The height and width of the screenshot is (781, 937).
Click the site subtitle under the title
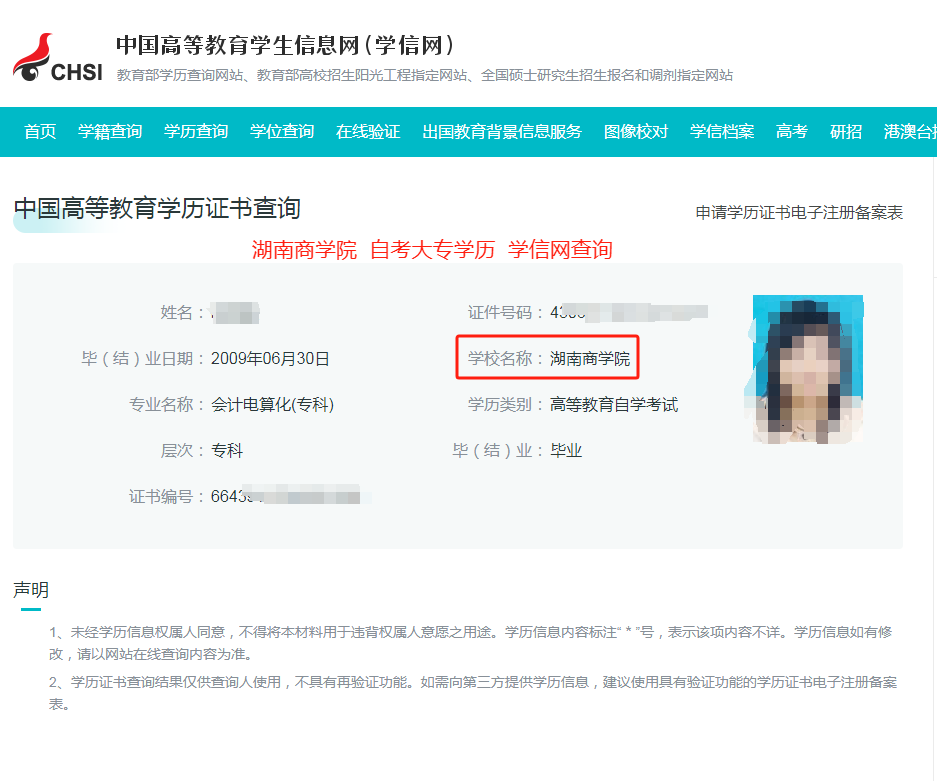point(424,75)
